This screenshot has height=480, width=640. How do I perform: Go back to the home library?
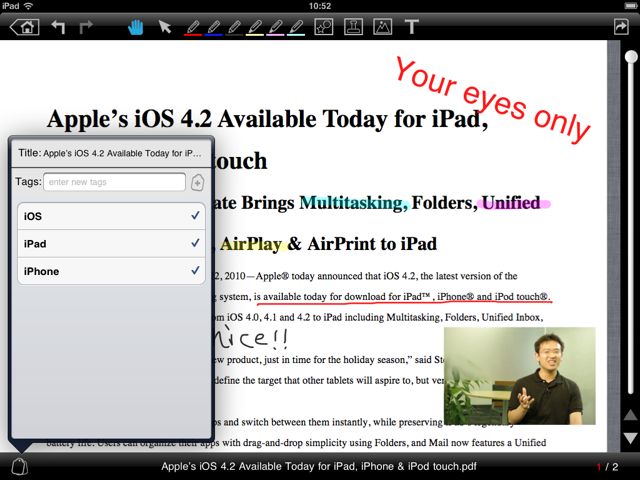coord(24,27)
